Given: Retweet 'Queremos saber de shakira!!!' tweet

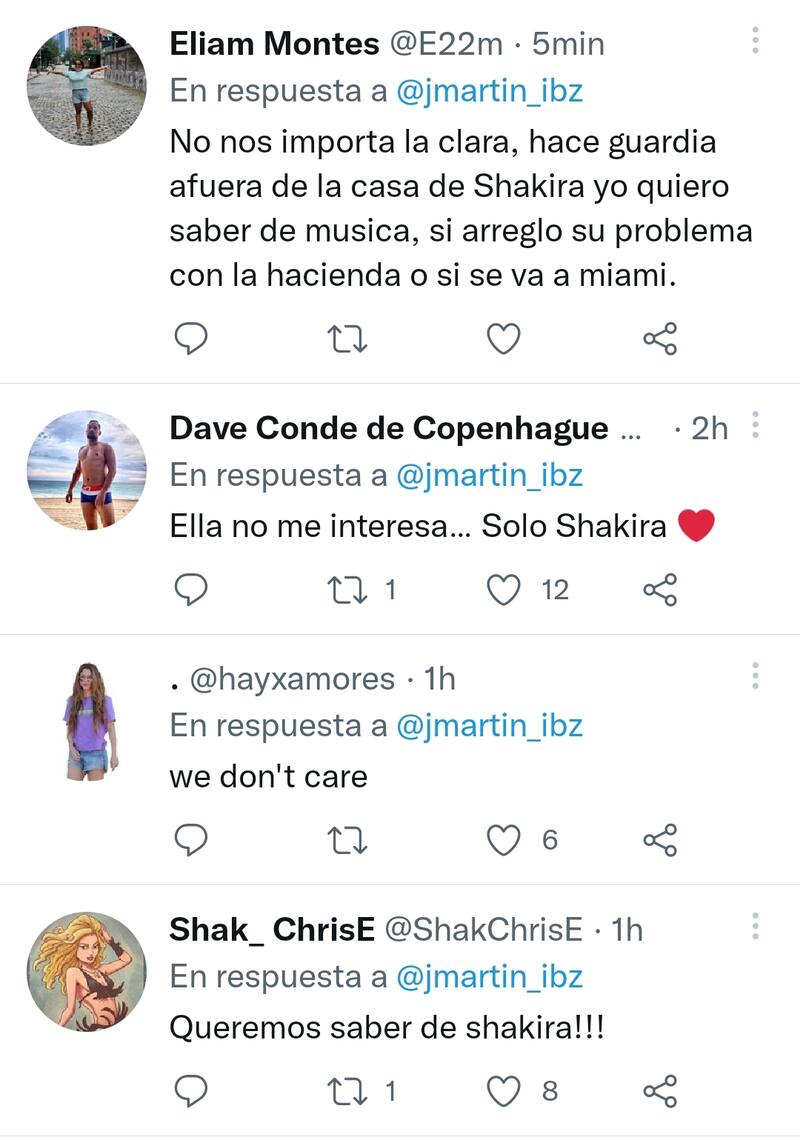Looking at the screenshot, I should [x=348, y=1090].
